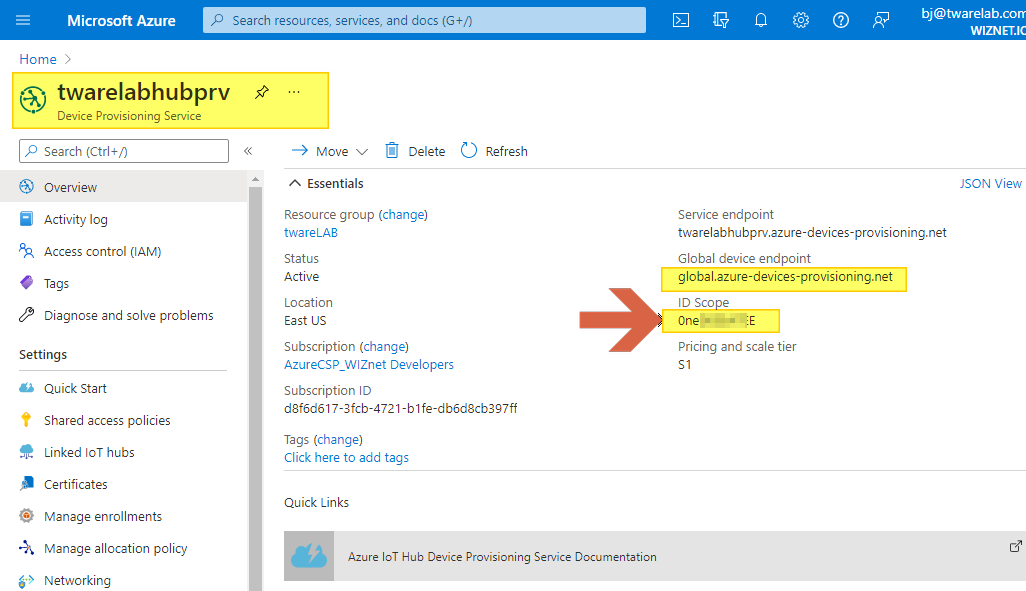Click the sidebar scrollbar up arrow
Image resolution: width=1026 pixels, height=591 pixels.
255,179
